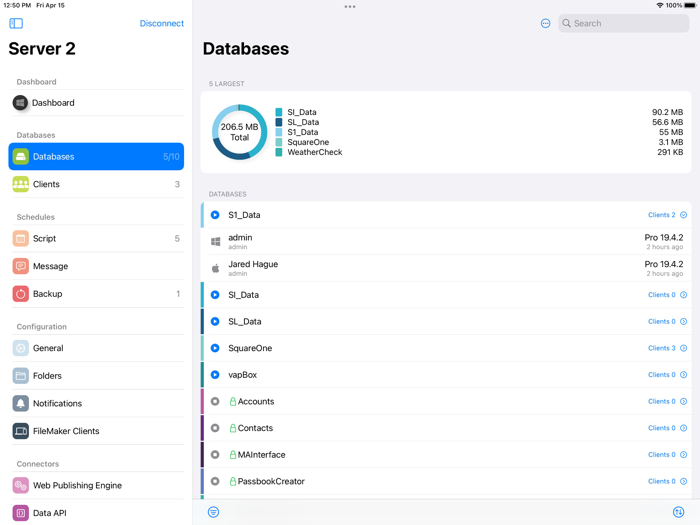
Task: Select the Databases sidebar entry
Action: point(96,156)
